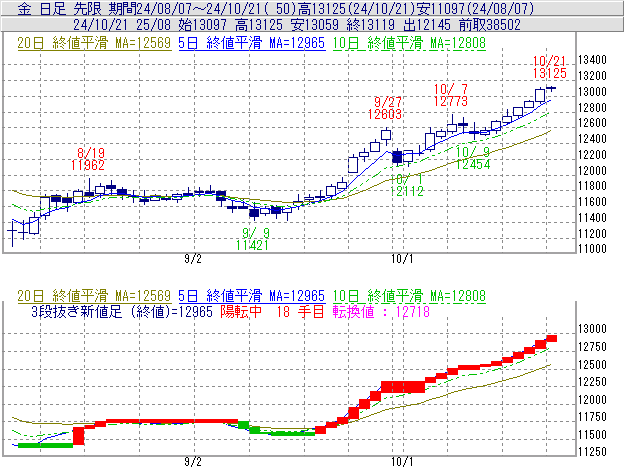Click the 出12145 volume value
624x475 pixels.
coord(427,25)
